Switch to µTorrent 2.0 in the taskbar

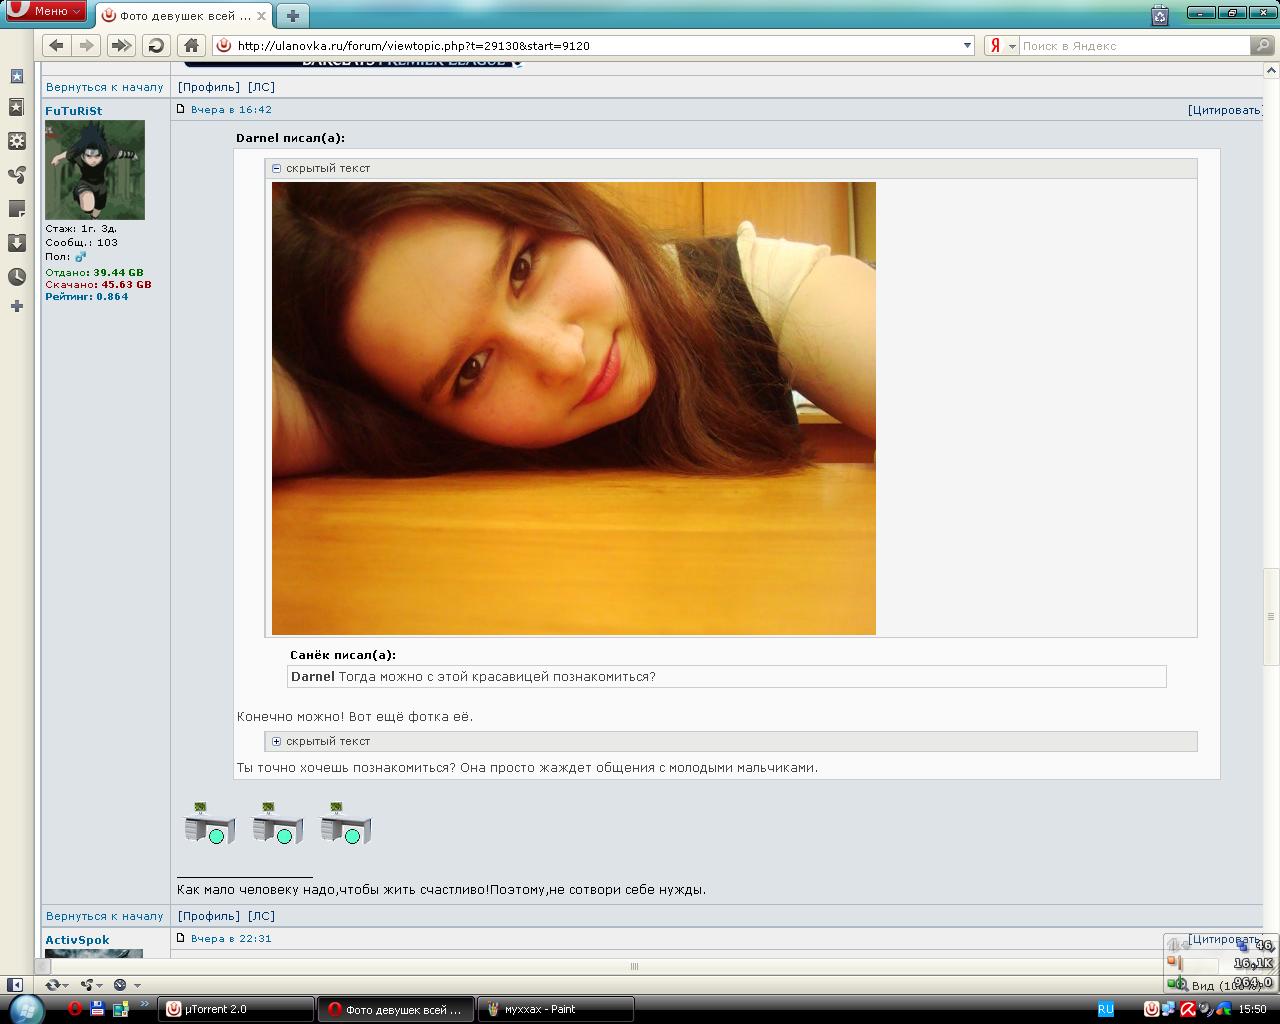237,1009
